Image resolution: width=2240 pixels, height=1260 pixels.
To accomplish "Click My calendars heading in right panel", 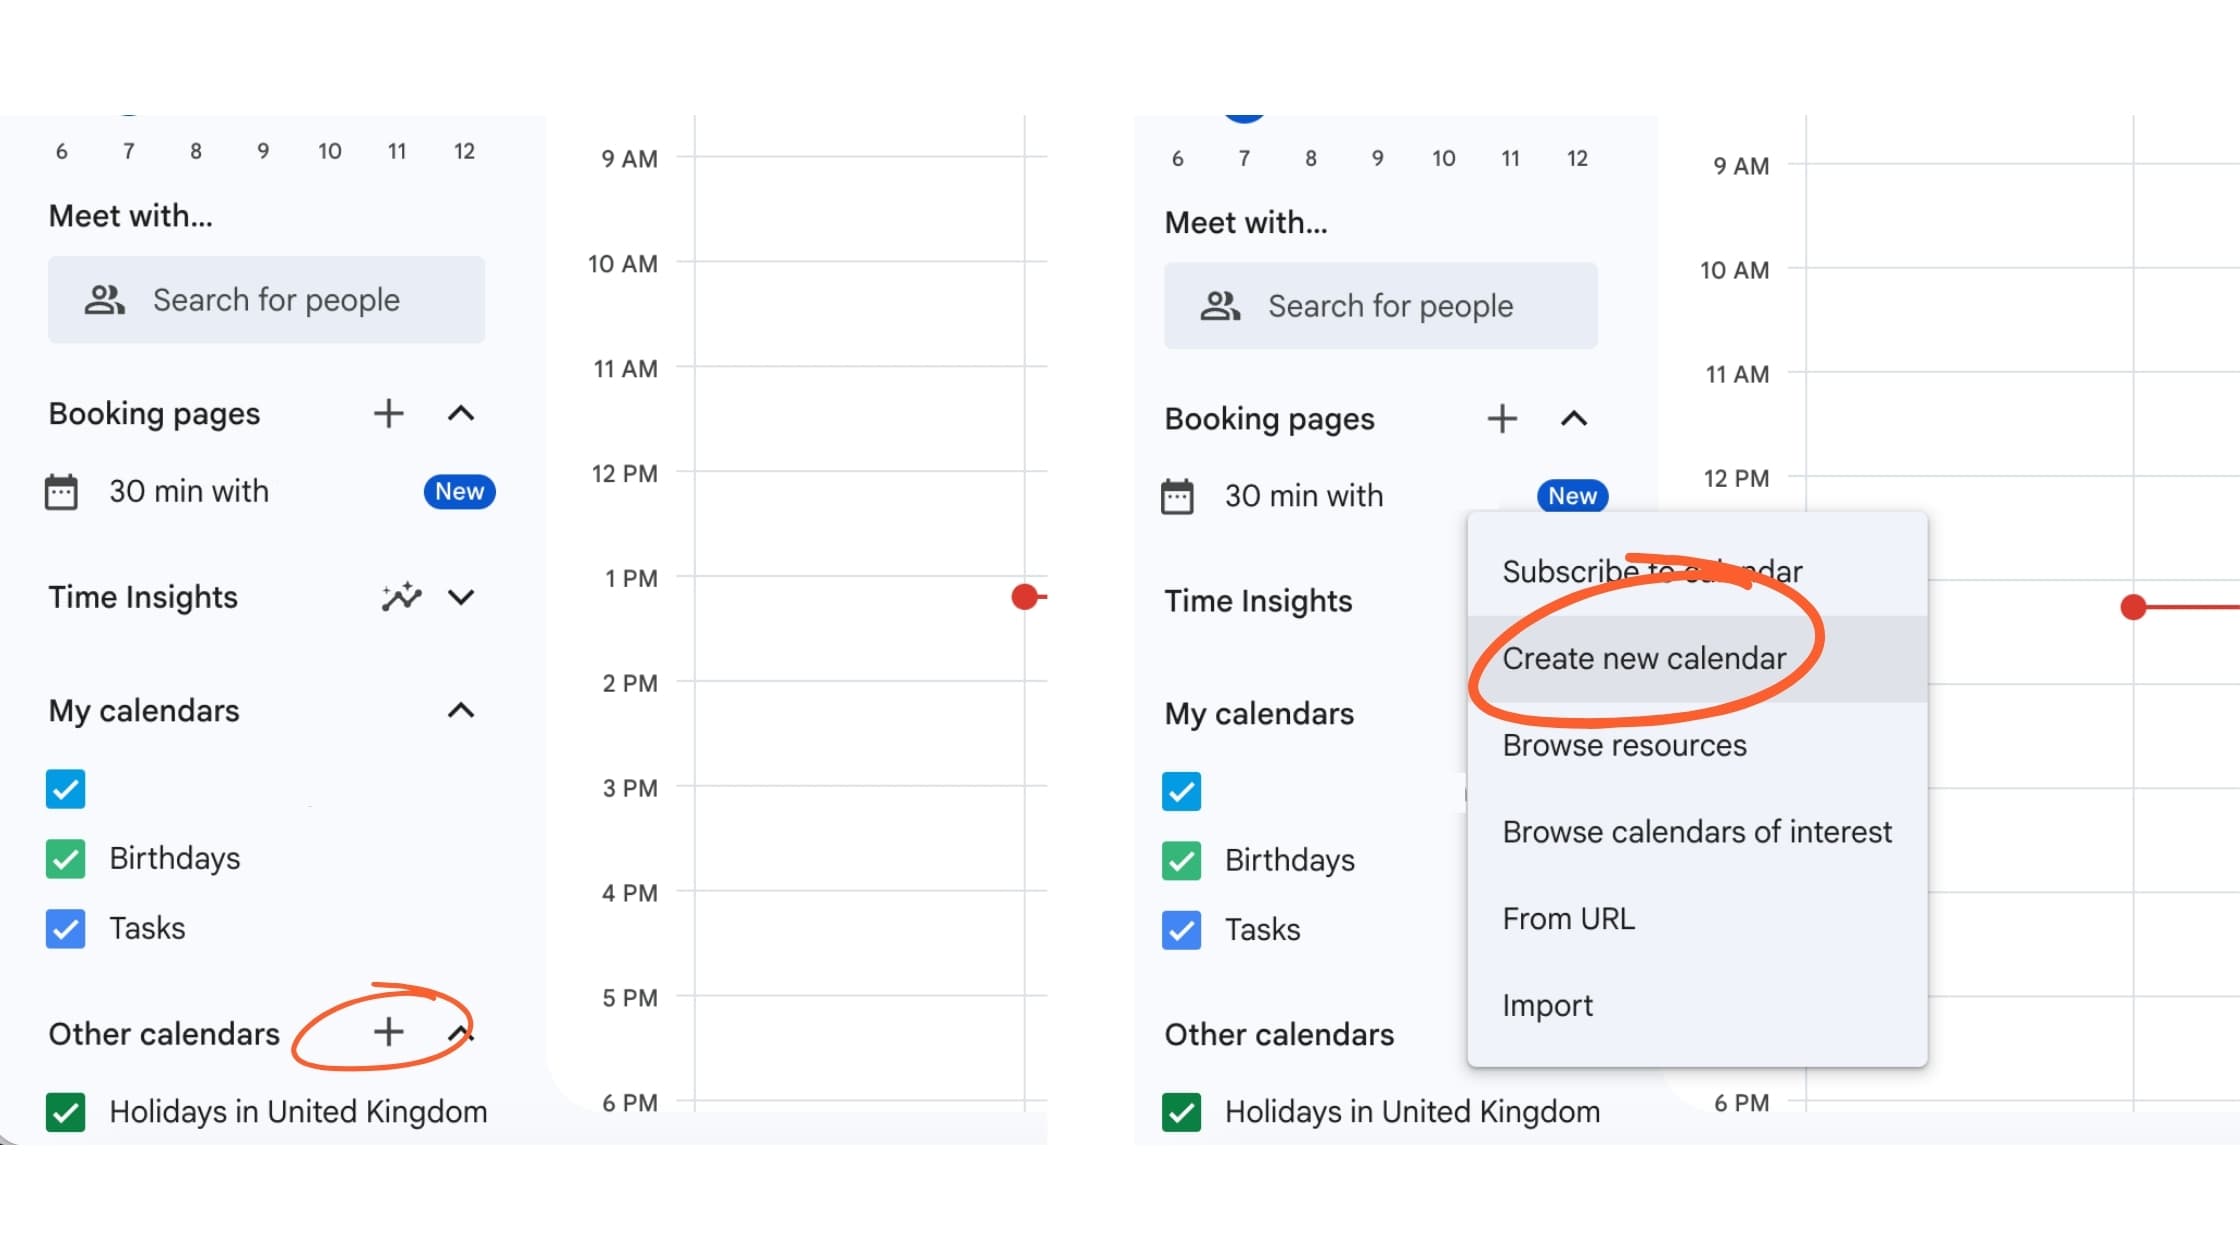I will click(x=1259, y=714).
